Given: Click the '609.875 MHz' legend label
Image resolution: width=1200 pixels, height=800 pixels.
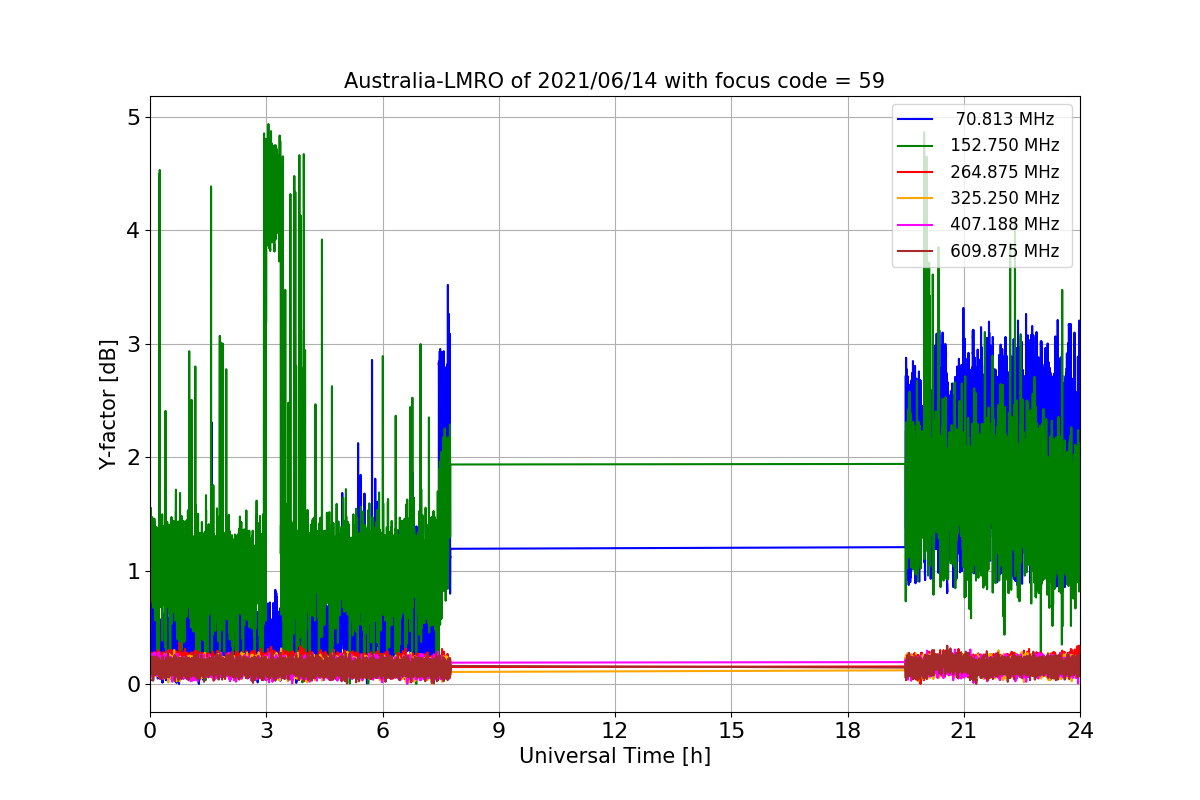Looking at the screenshot, I should tap(1005, 251).
